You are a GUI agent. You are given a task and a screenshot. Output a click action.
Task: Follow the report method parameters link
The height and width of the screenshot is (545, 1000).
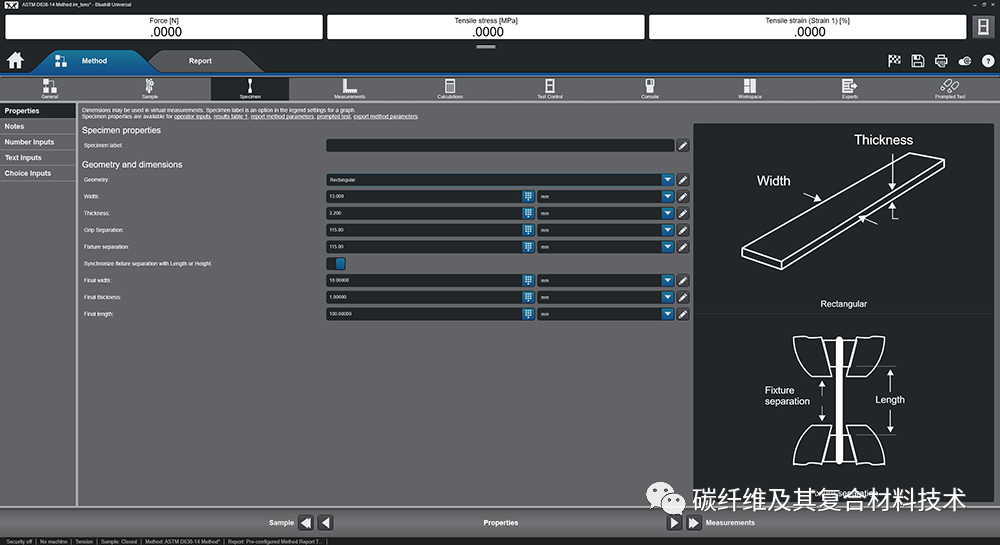(x=282, y=117)
